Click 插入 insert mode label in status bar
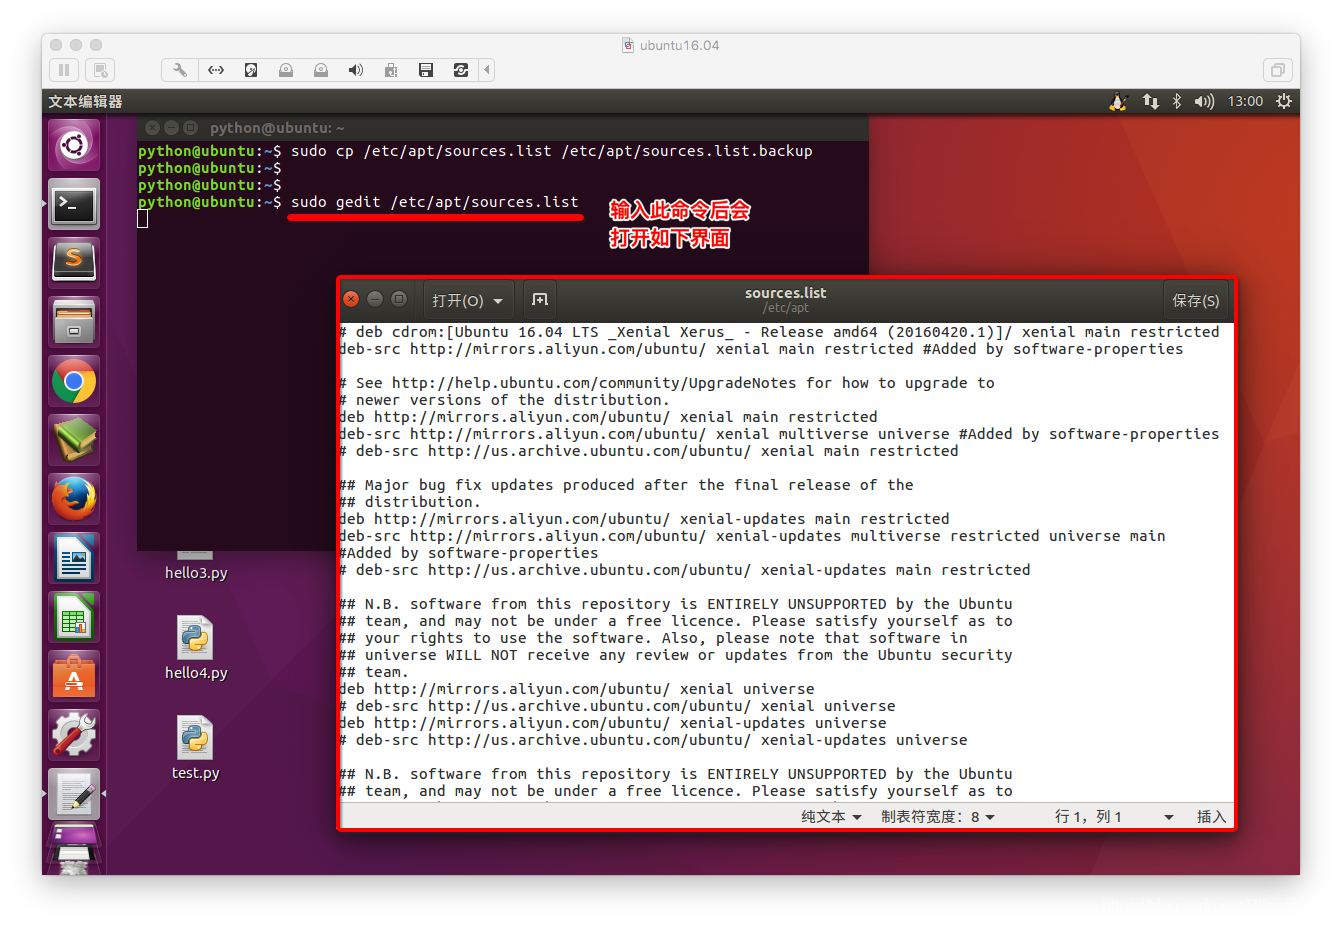Viewport: 1342px width, 925px height. [x=1211, y=817]
